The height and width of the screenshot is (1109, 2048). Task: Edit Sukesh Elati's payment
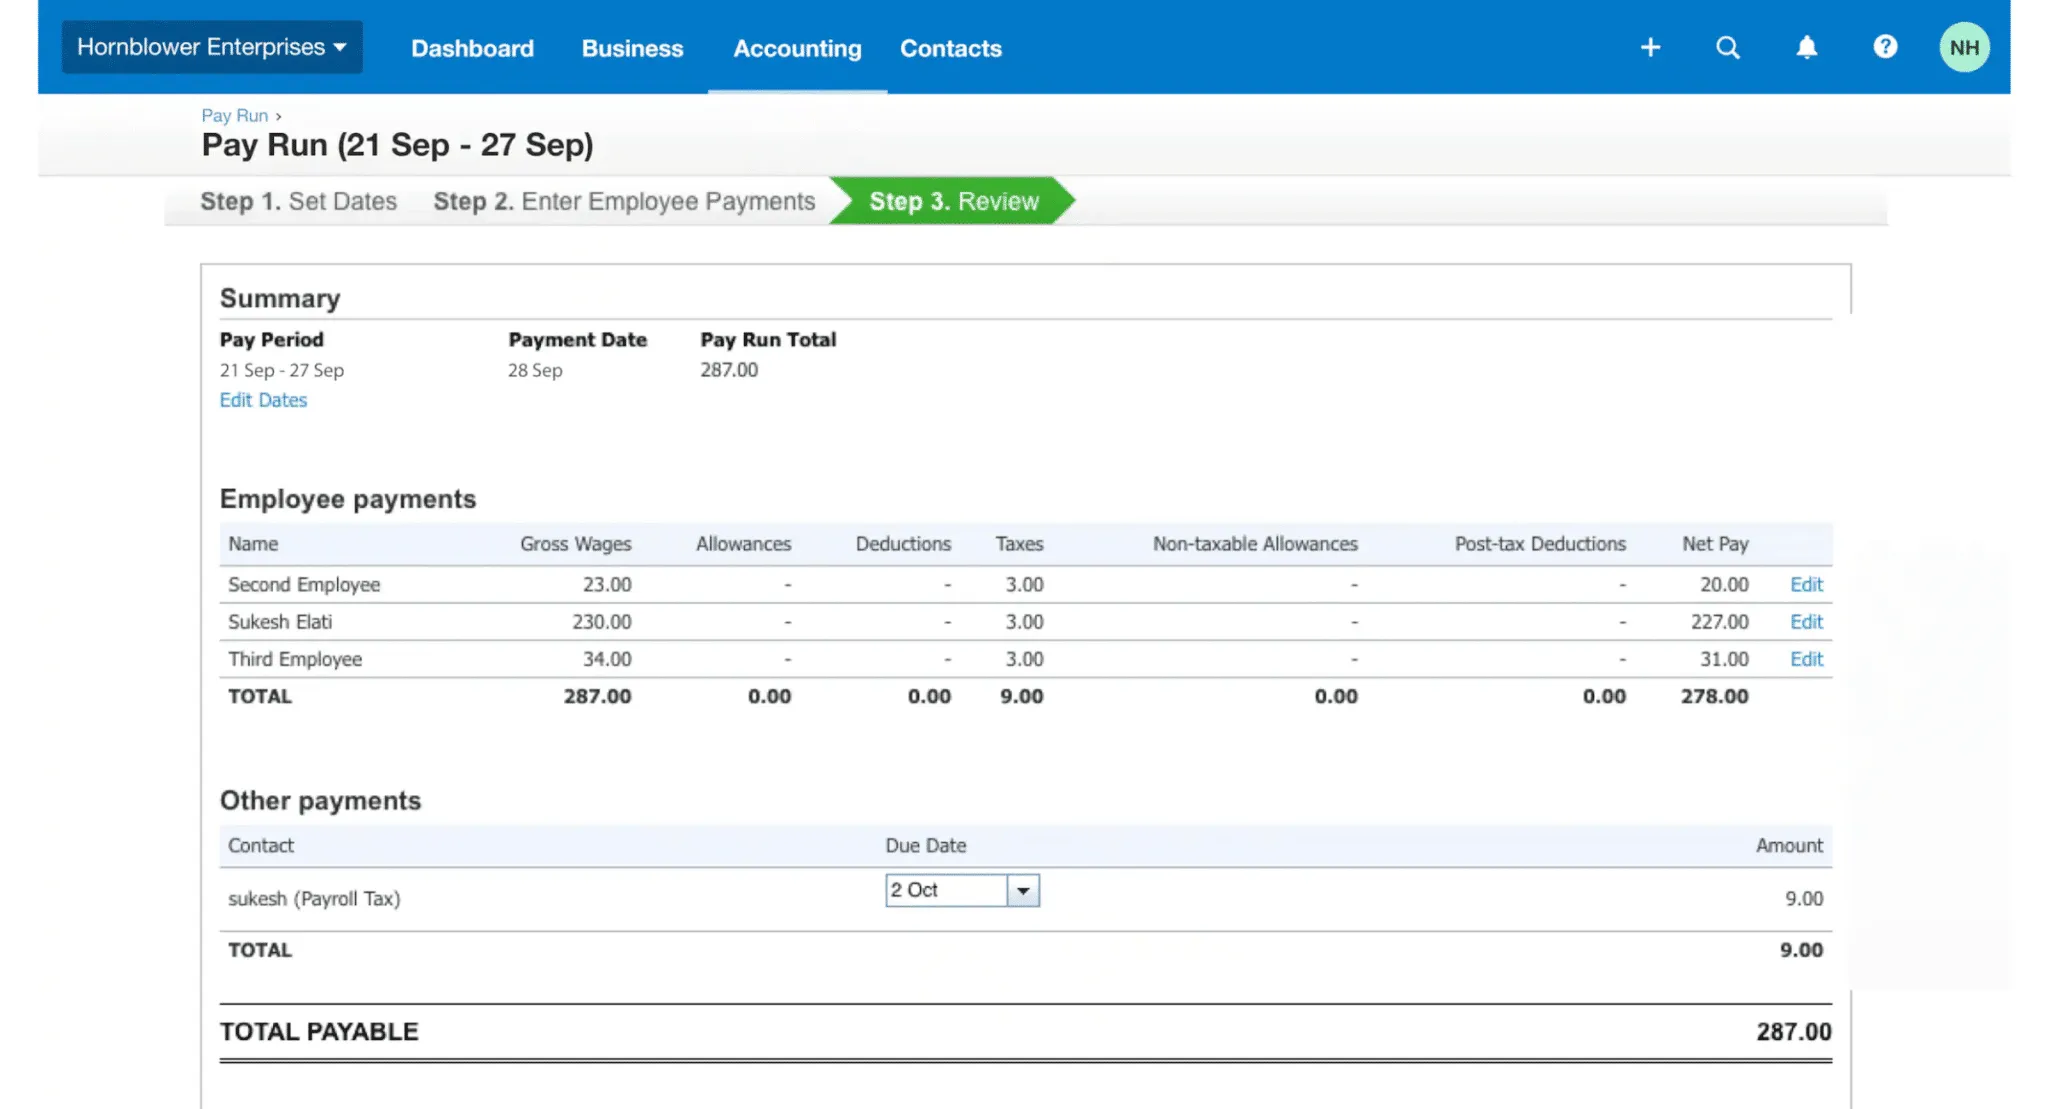pos(1806,622)
